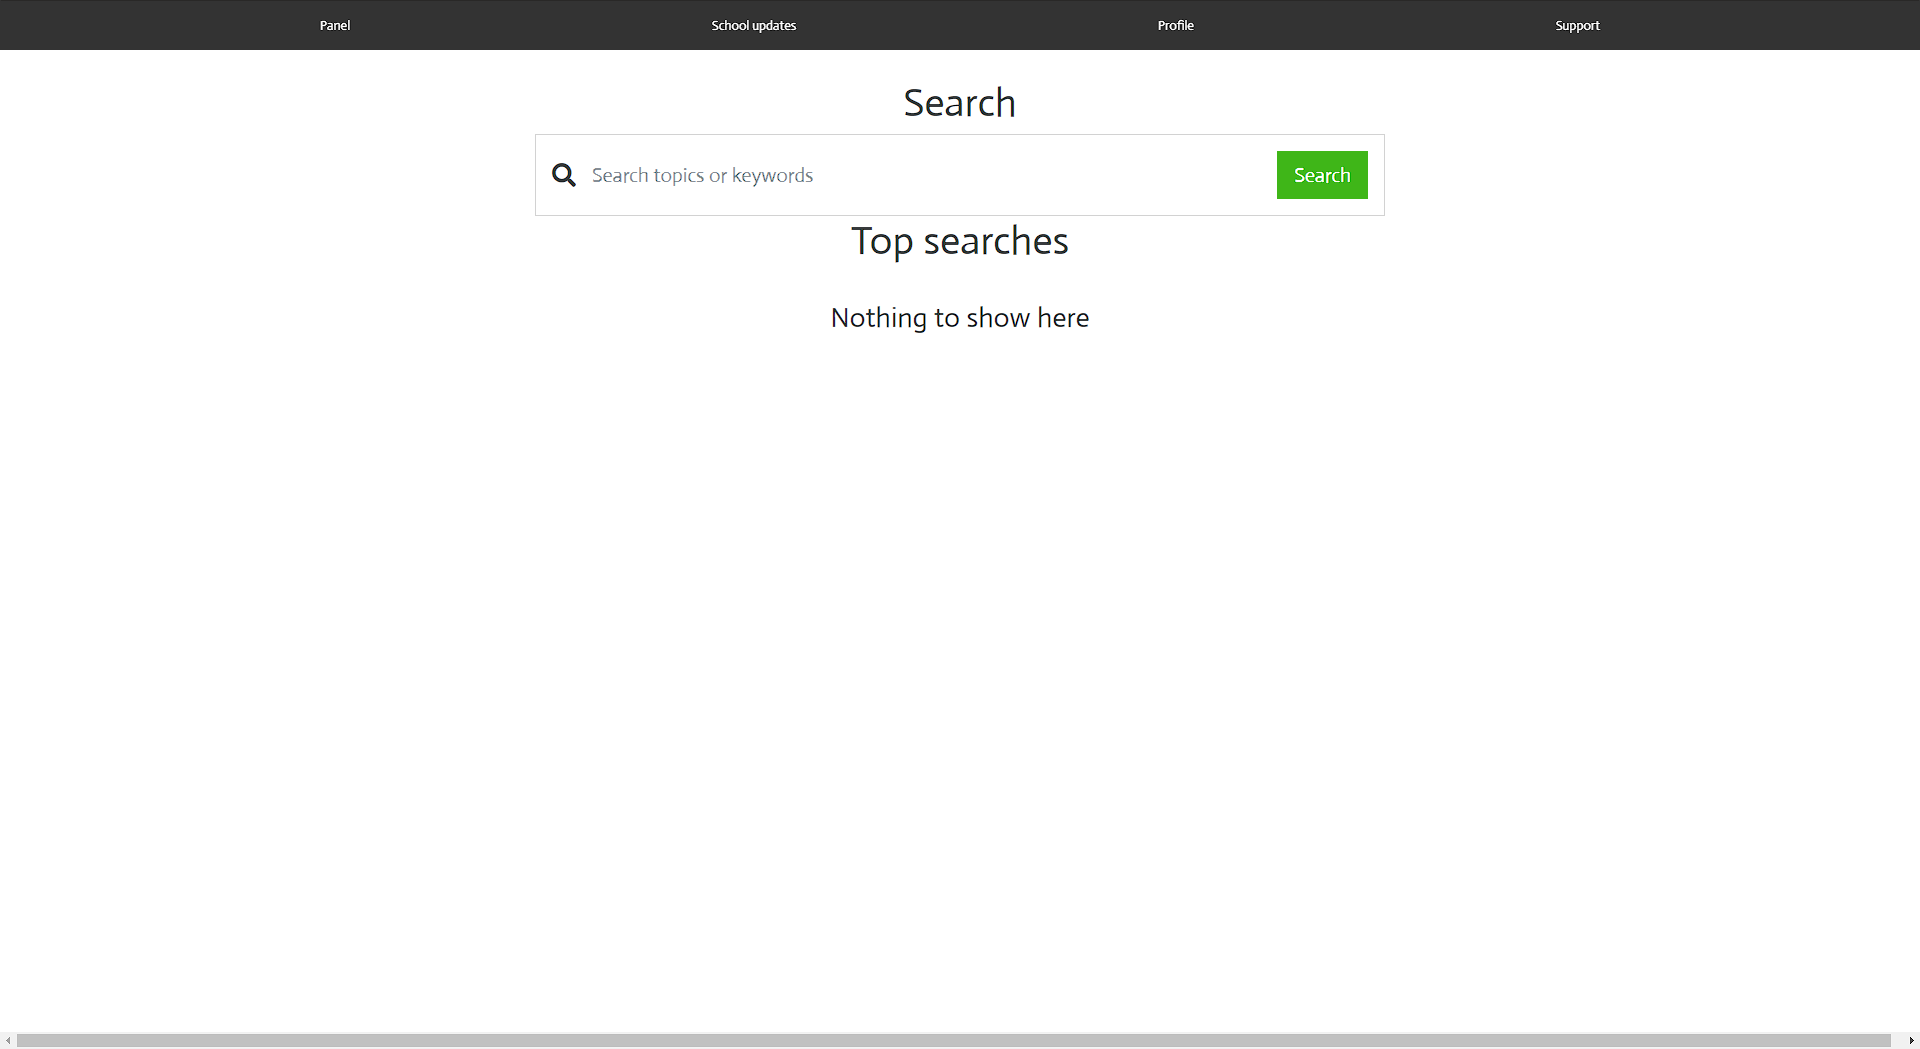Click the 'Nothing to show here' message
Image resolution: width=1920 pixels, height=1049 pixels.
[x=959, y=318]
